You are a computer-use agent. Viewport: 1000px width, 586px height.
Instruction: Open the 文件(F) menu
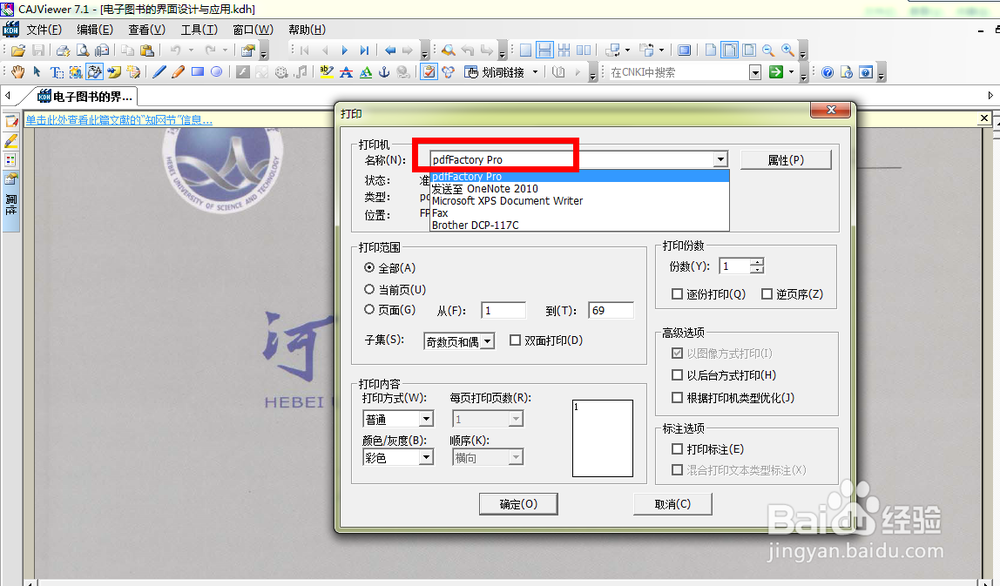pyautogui.click(x=43, y=29)
